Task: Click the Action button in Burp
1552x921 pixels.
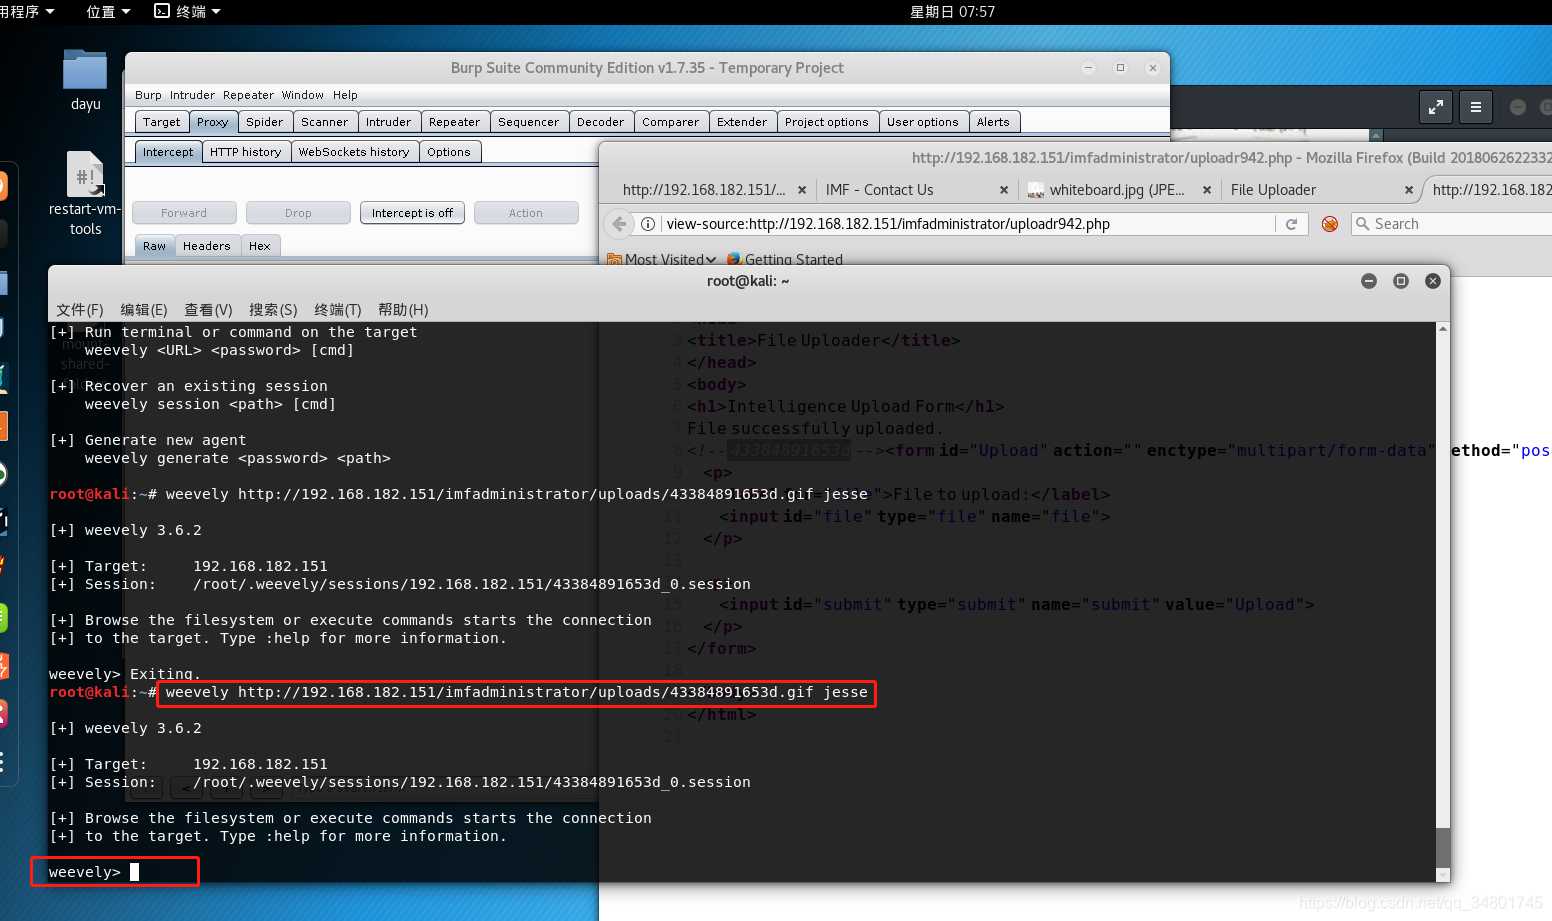Action: click(526, 213)
